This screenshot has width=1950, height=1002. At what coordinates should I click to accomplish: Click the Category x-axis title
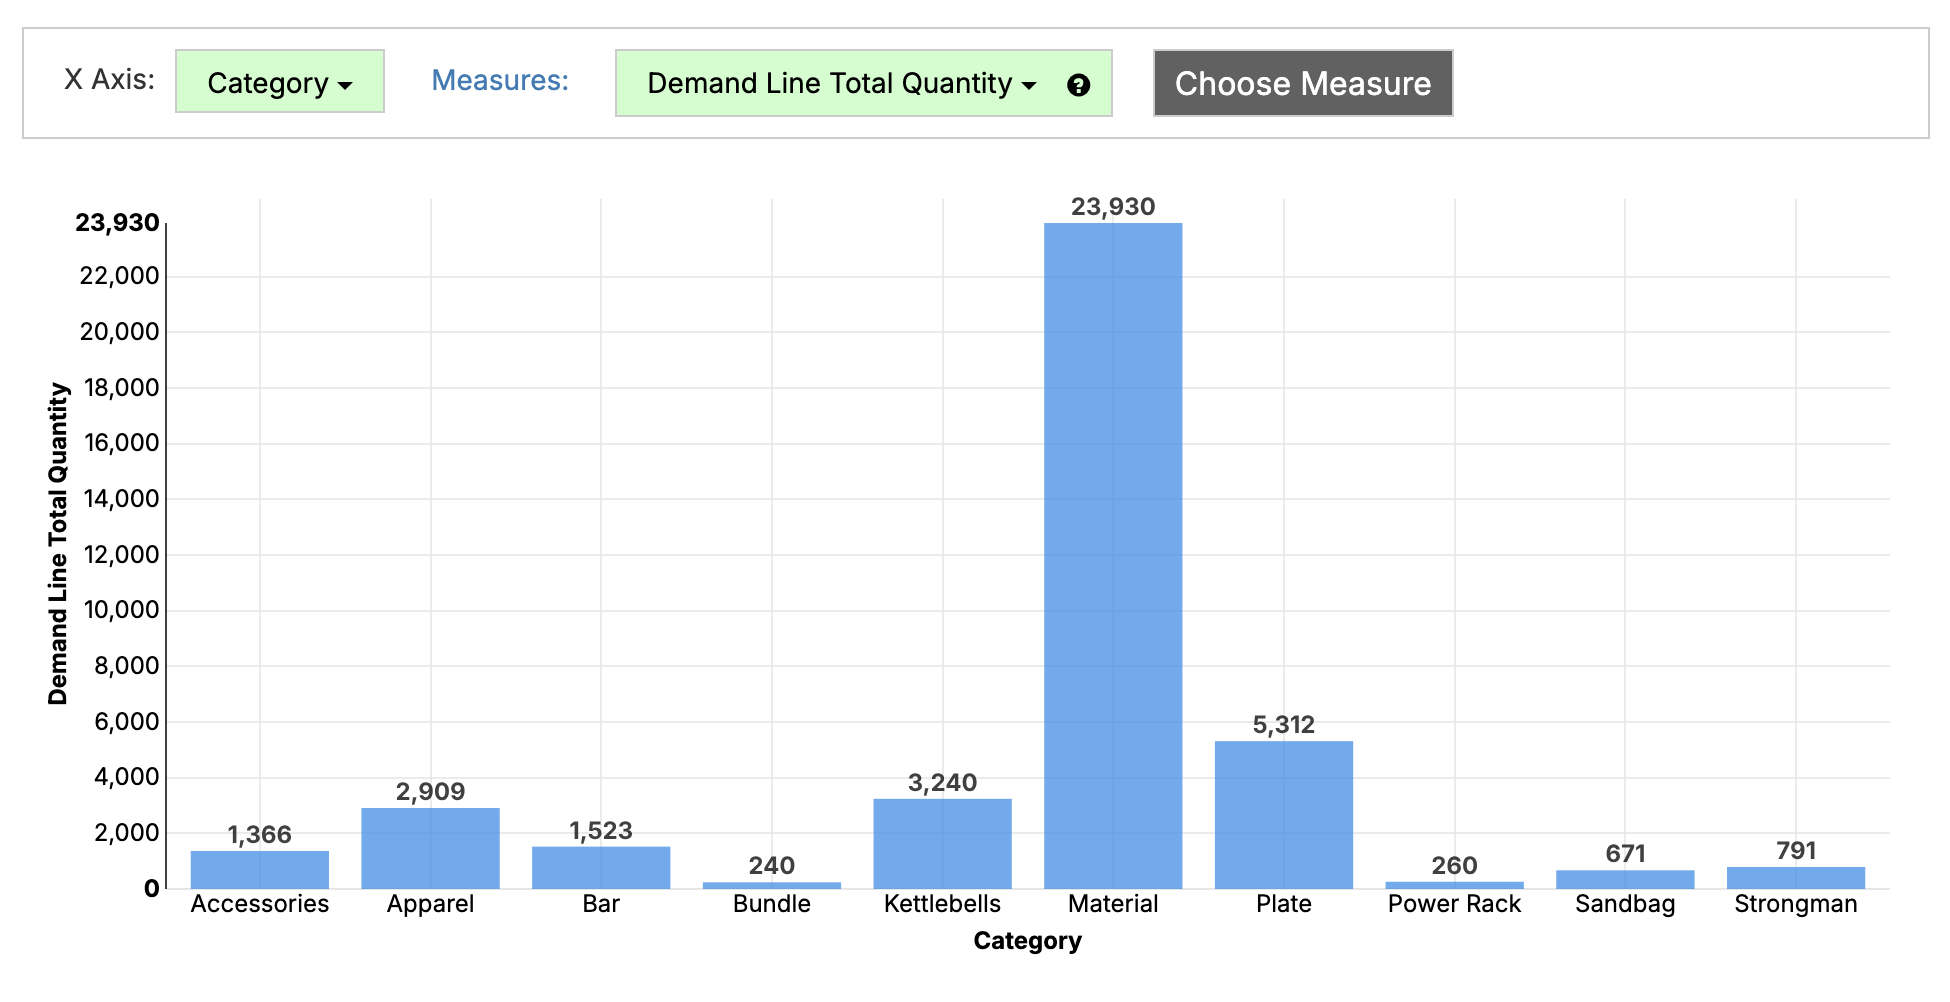[x=1027, y=941]
